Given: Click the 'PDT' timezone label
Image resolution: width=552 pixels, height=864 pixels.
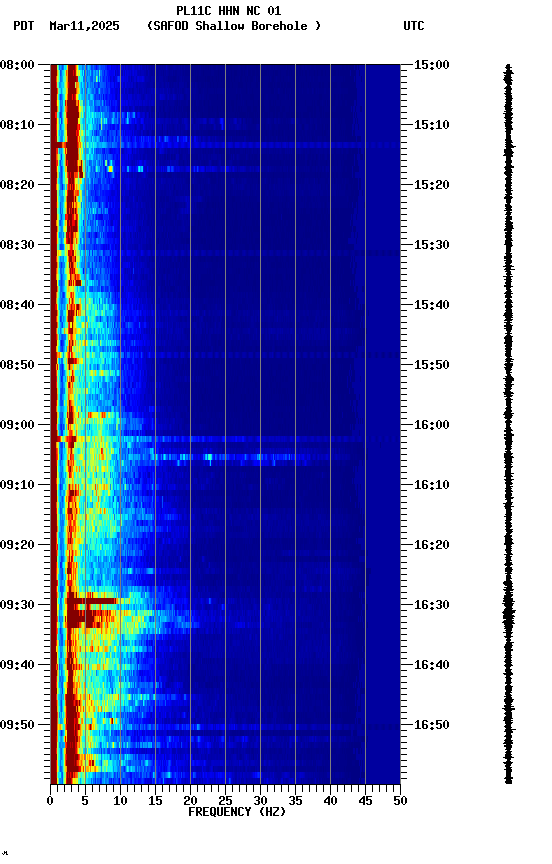Looking at the screenshot, I should point(24,26).
